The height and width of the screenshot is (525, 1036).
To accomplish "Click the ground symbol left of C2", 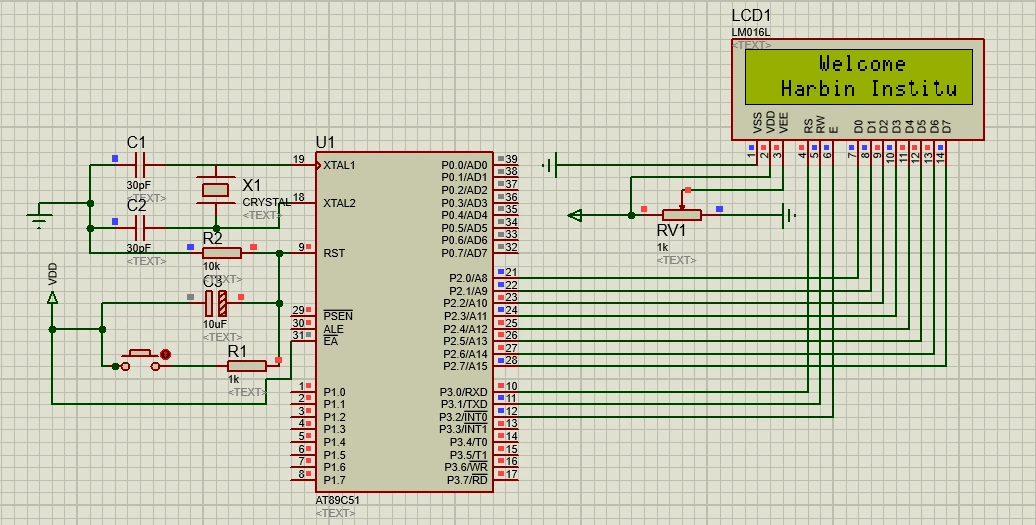I will (40, 215).
